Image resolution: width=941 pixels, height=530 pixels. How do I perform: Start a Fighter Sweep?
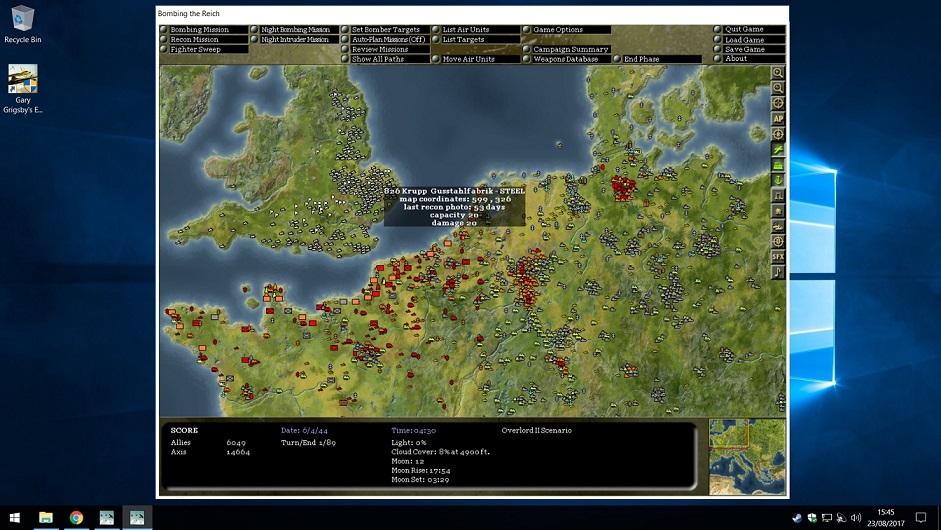click(204, 49)
